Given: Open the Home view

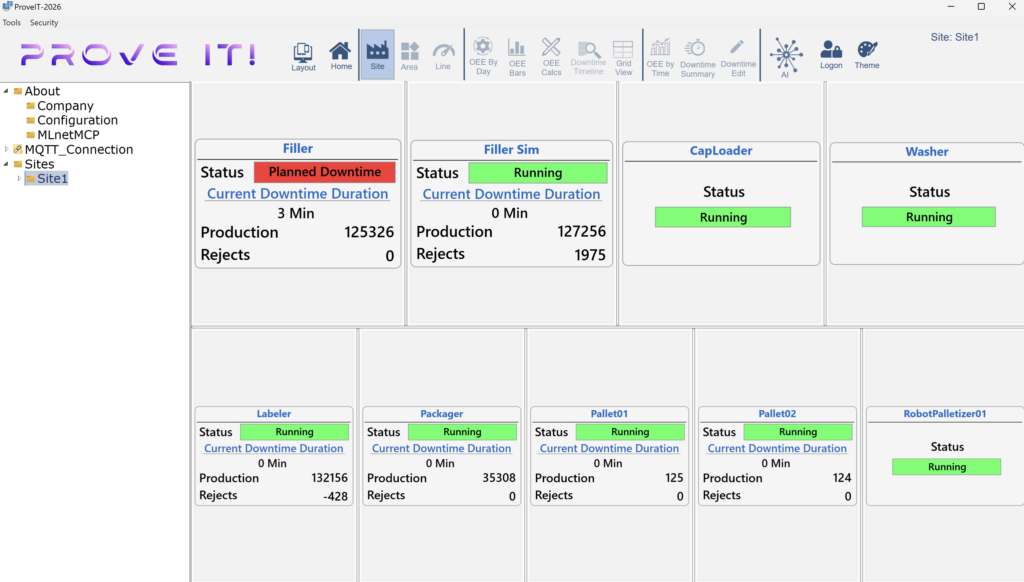Looking at the screenshot, I should pyautogui.click(x=341, y=55).
